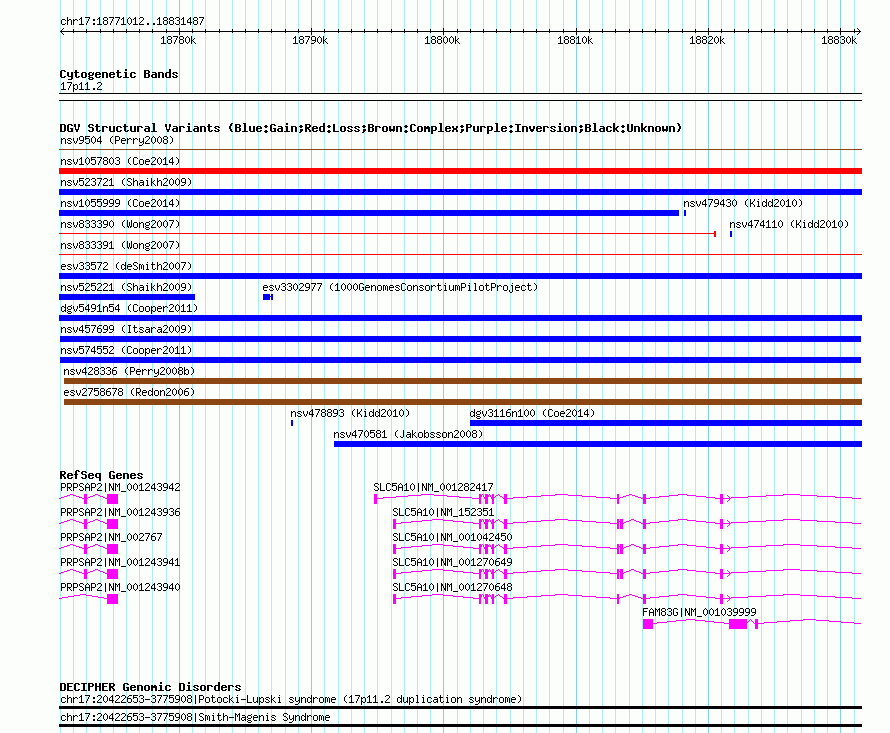Click the small nsv474110 gain marker

coord(731,234)
